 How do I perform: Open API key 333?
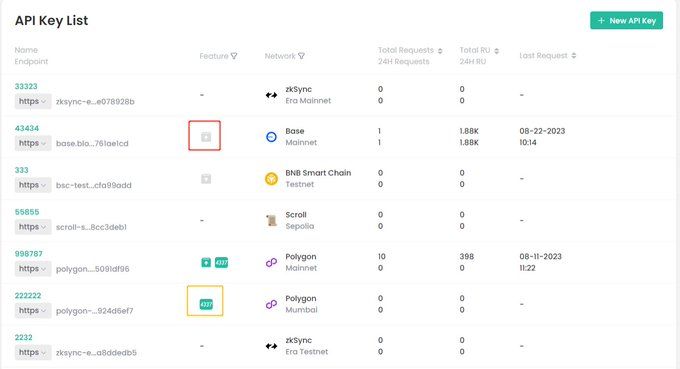[x=21, y=170]
